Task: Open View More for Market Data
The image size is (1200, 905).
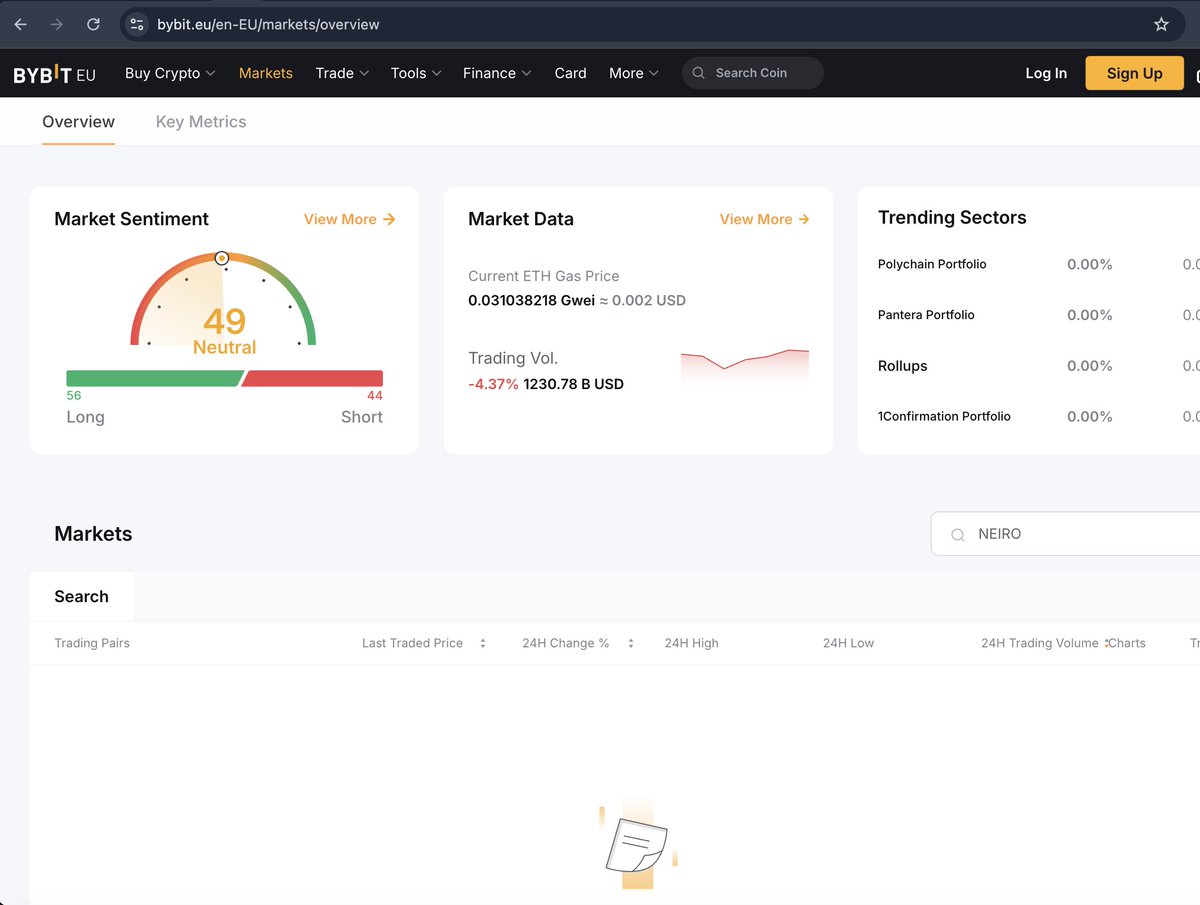Action: click(765, 219)
